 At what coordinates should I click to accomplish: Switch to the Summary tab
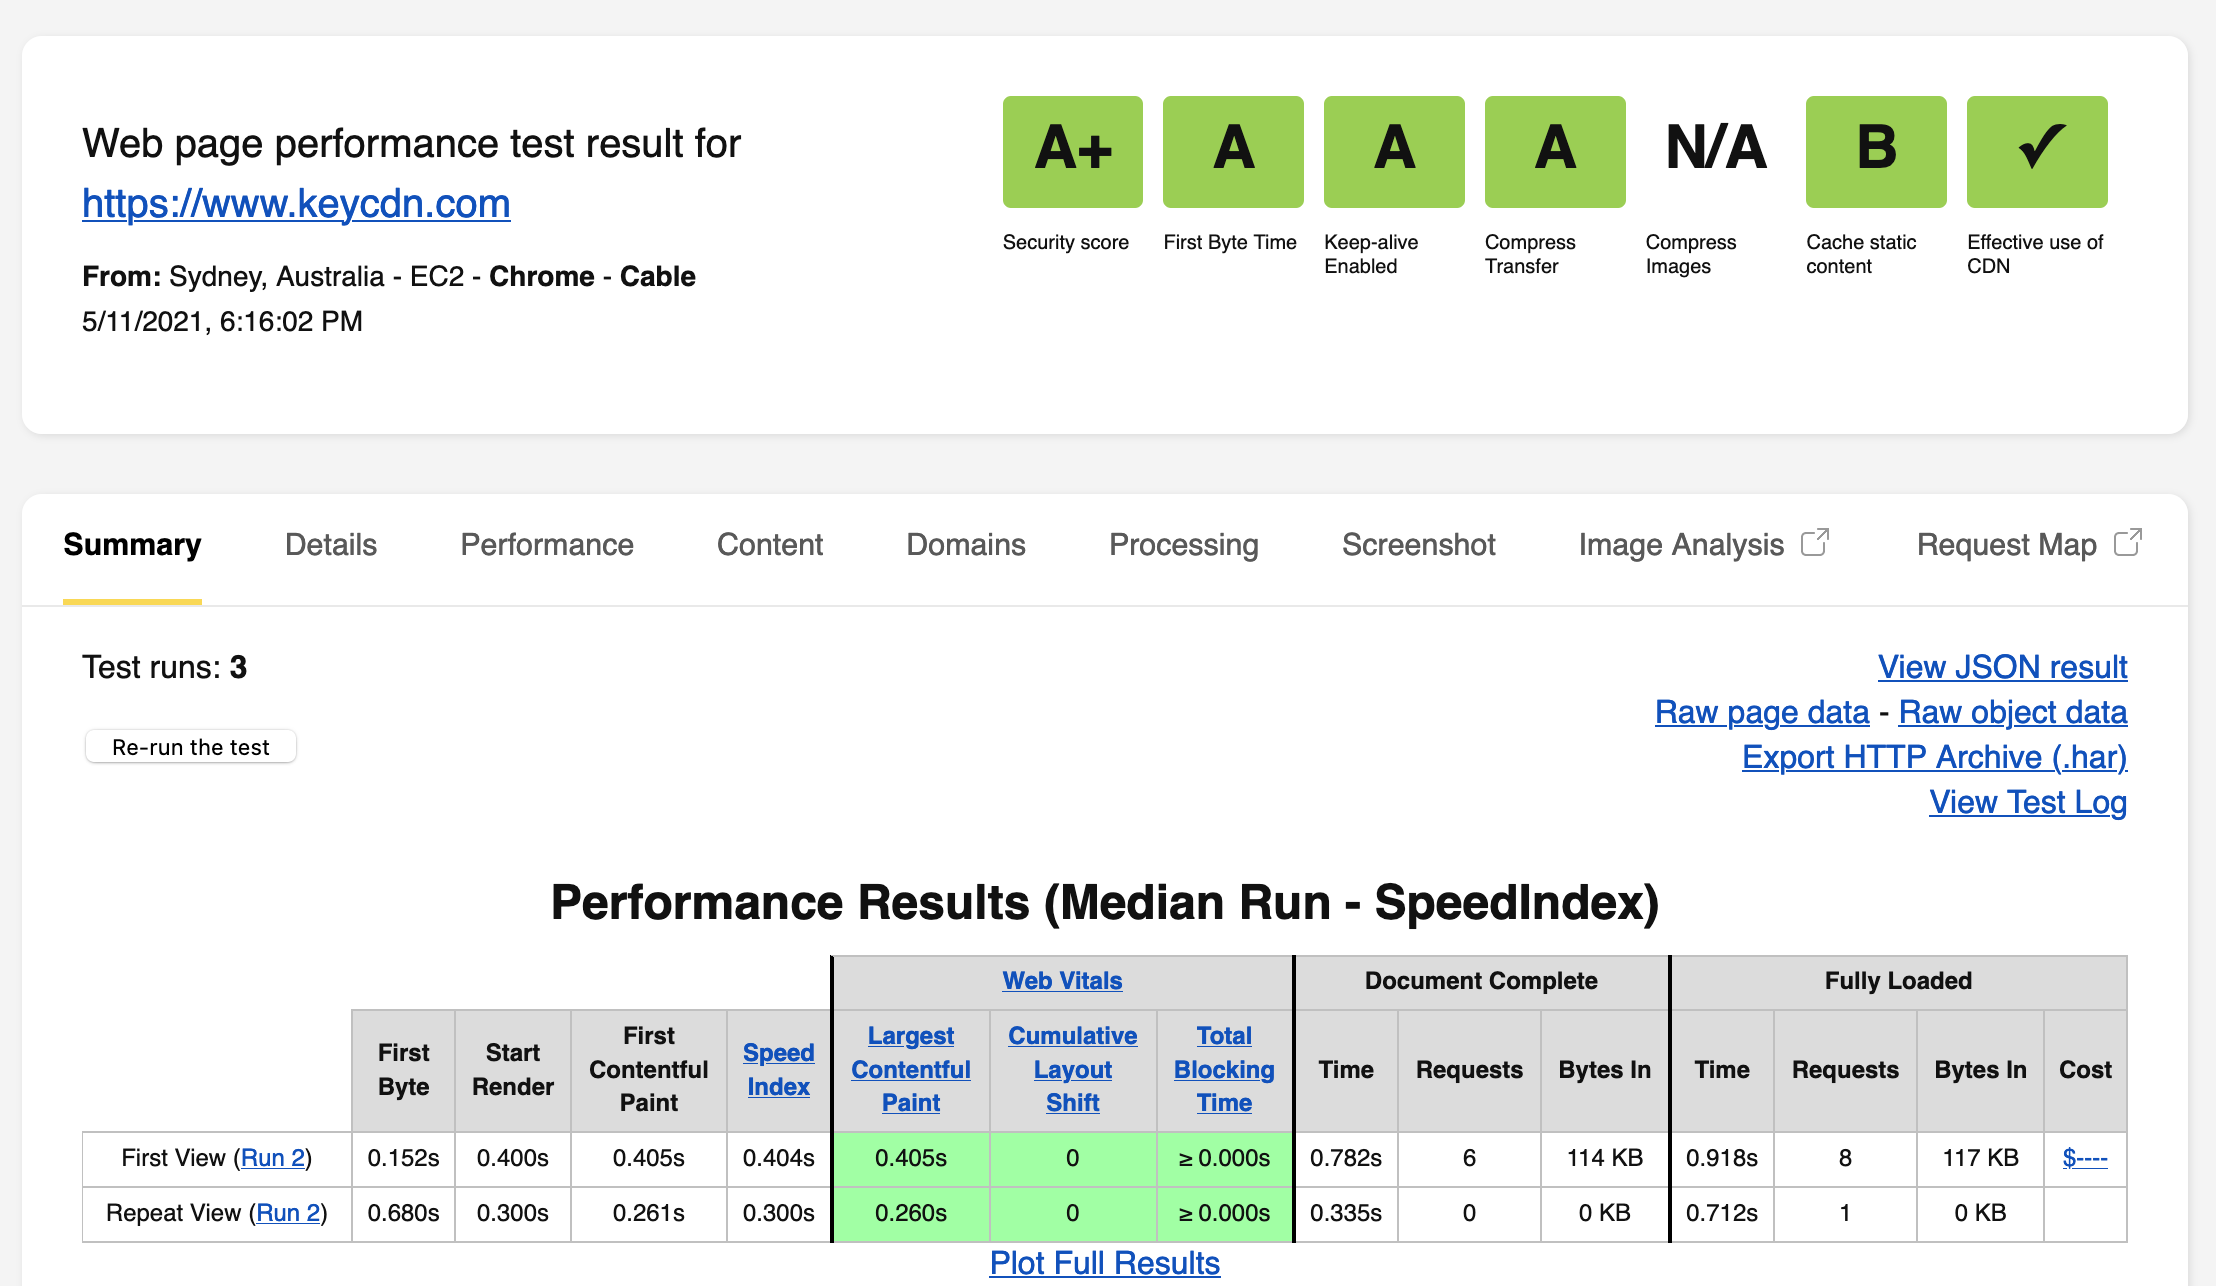coord(132,545)
